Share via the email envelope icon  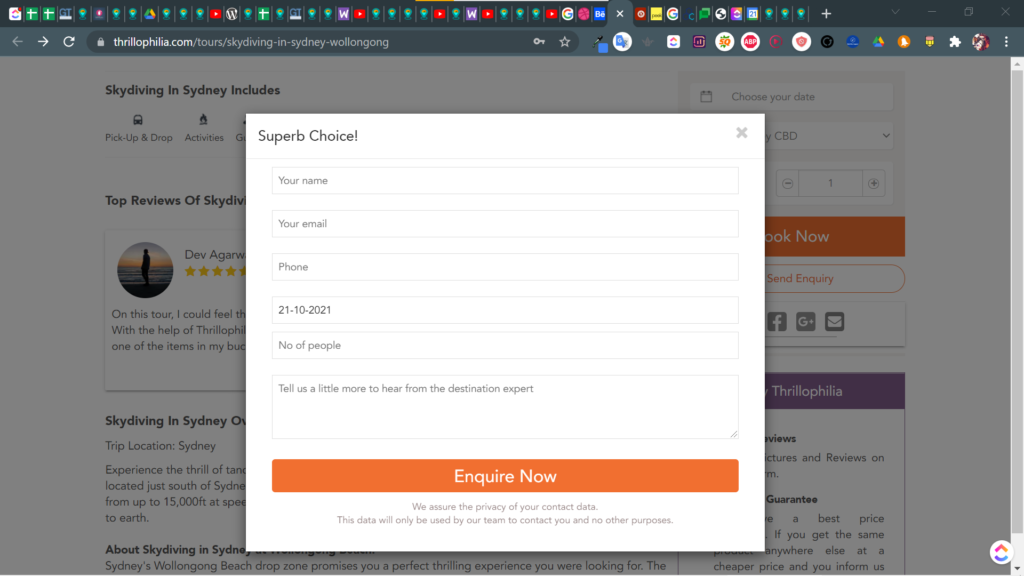point(835,321)
